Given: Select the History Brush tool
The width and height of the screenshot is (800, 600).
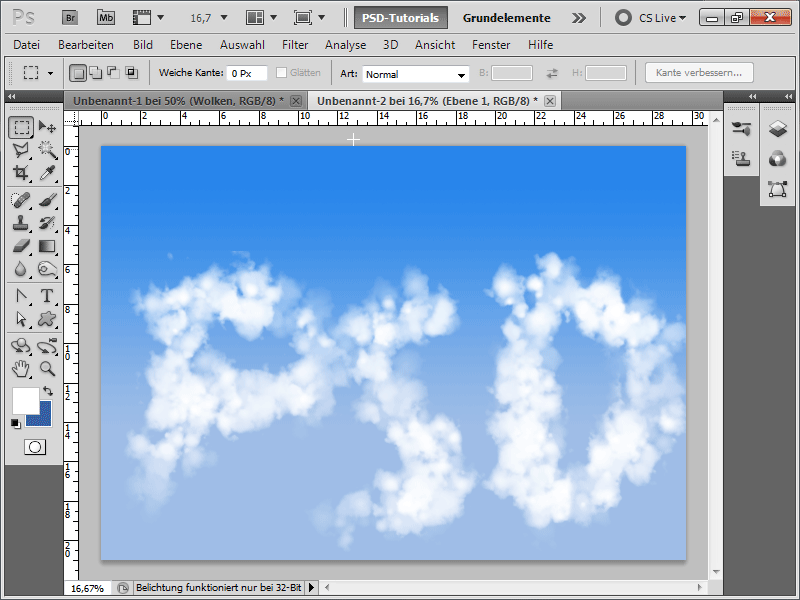Looking at the screenshot, I should pyautogui.click(x=47, y=223).
